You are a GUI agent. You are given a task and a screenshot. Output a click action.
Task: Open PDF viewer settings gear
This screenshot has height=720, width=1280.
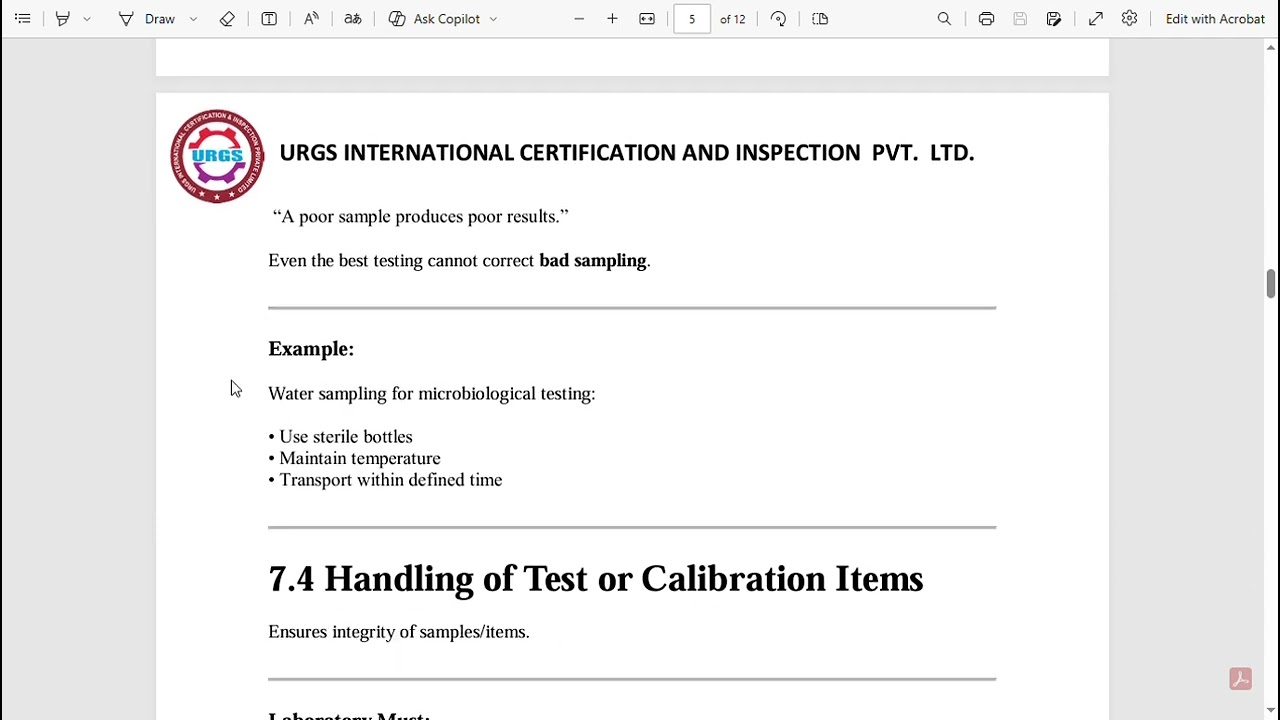pos(1129,19)
